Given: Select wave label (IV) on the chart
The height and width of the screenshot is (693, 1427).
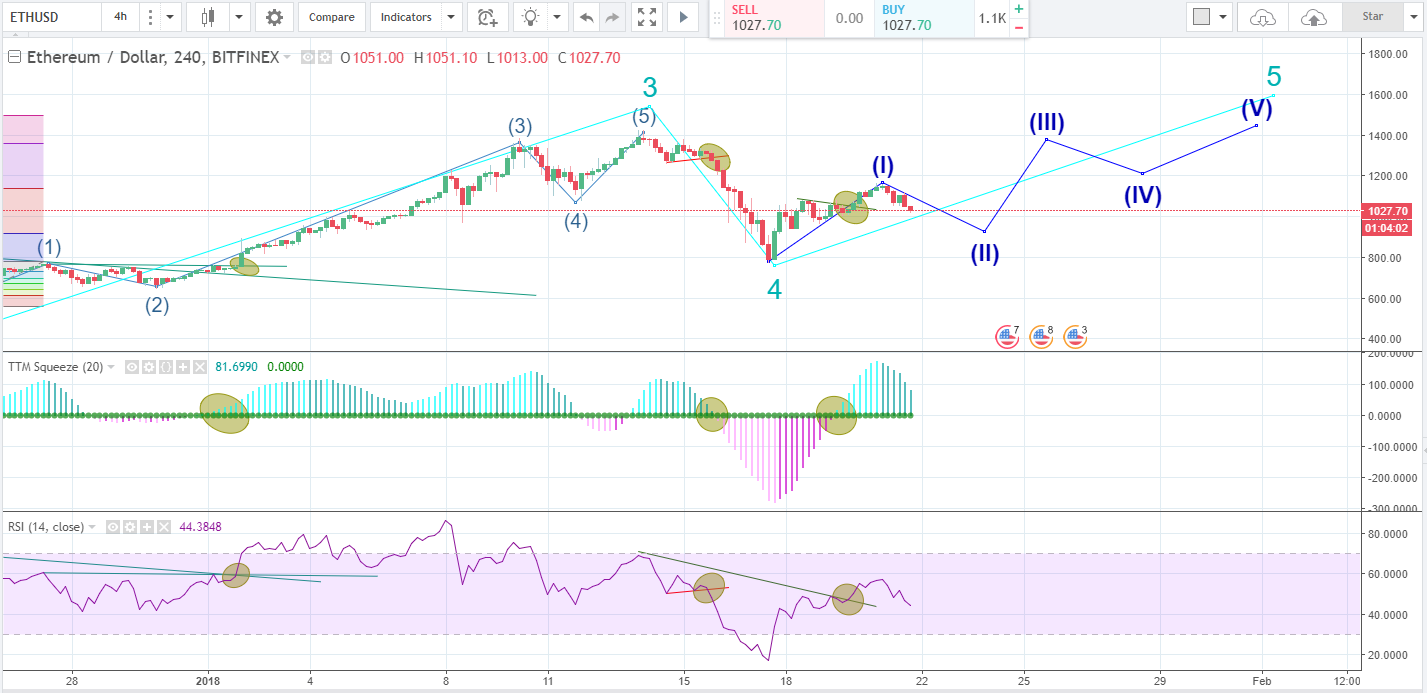Looking at the screenshot, I should point(1142,196).
